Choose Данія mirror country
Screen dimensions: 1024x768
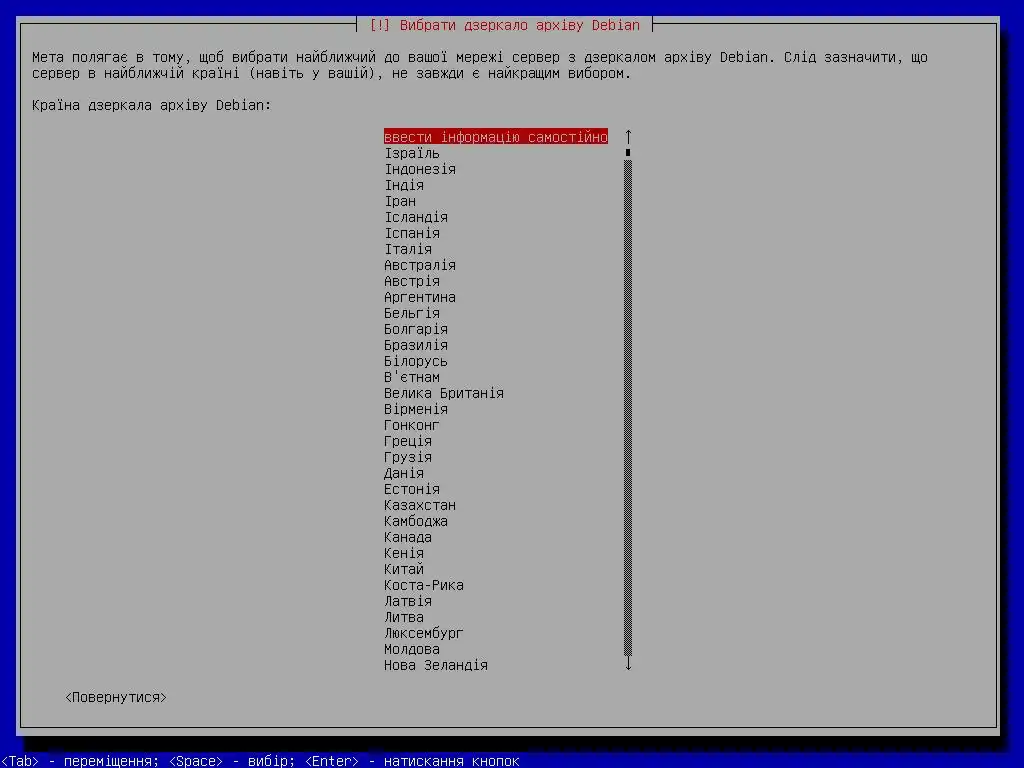404,473
